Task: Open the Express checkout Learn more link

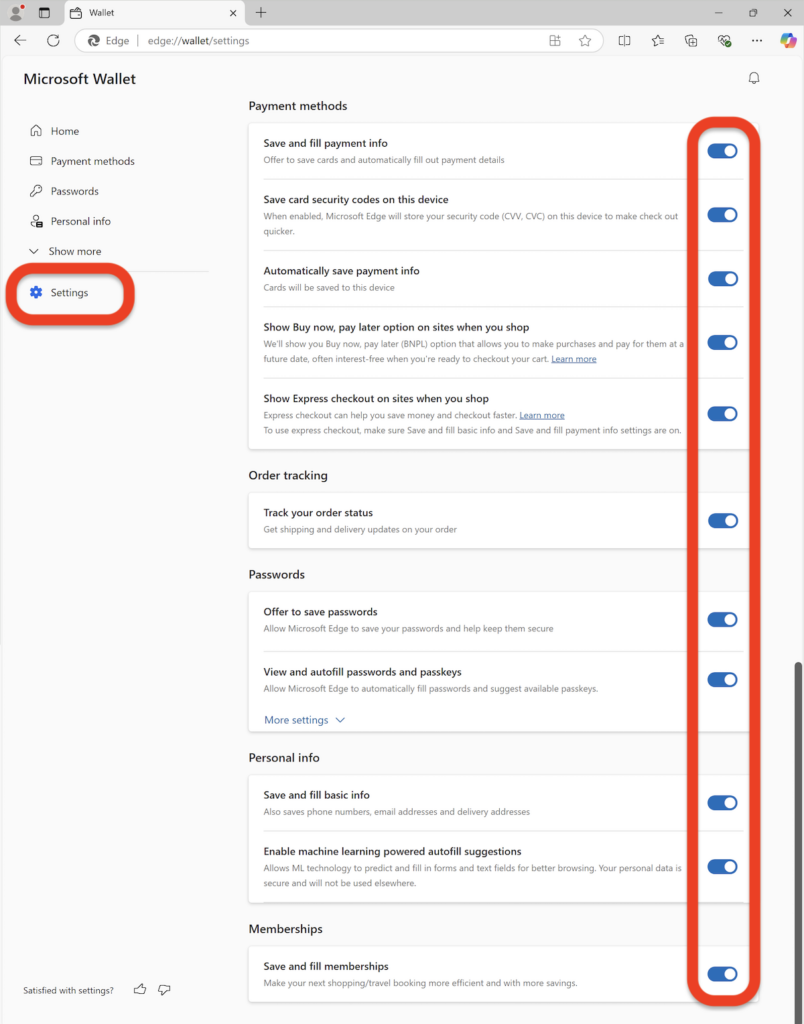Action: tap(541, 415)
